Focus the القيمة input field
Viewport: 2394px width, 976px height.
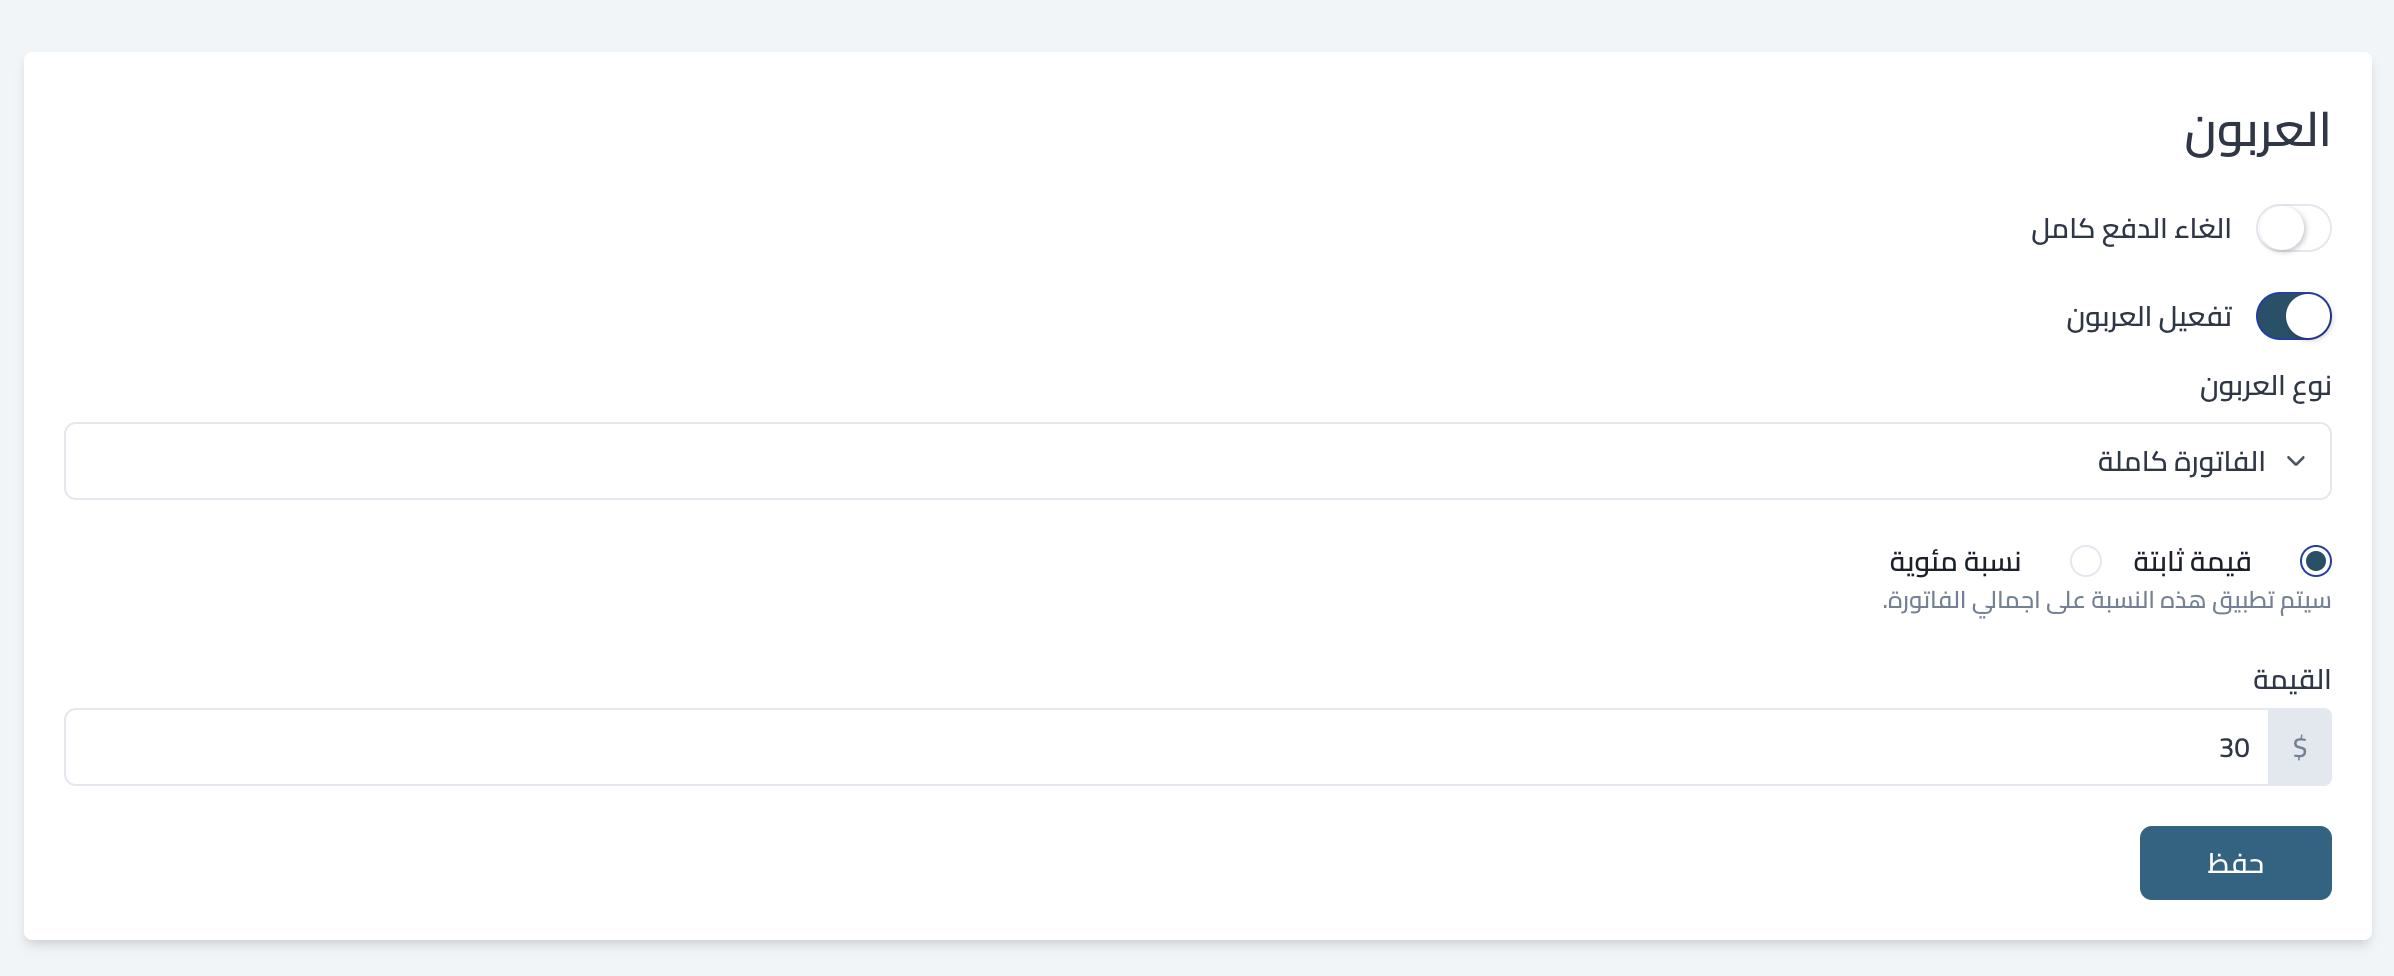point(1166,747)
